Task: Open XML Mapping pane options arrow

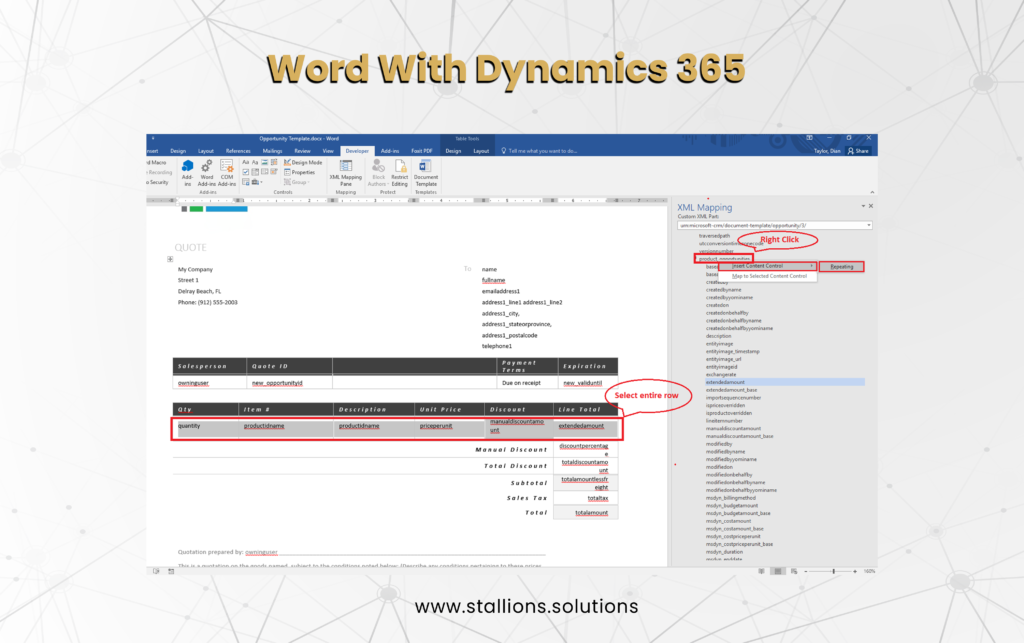Action: [863, 206]
